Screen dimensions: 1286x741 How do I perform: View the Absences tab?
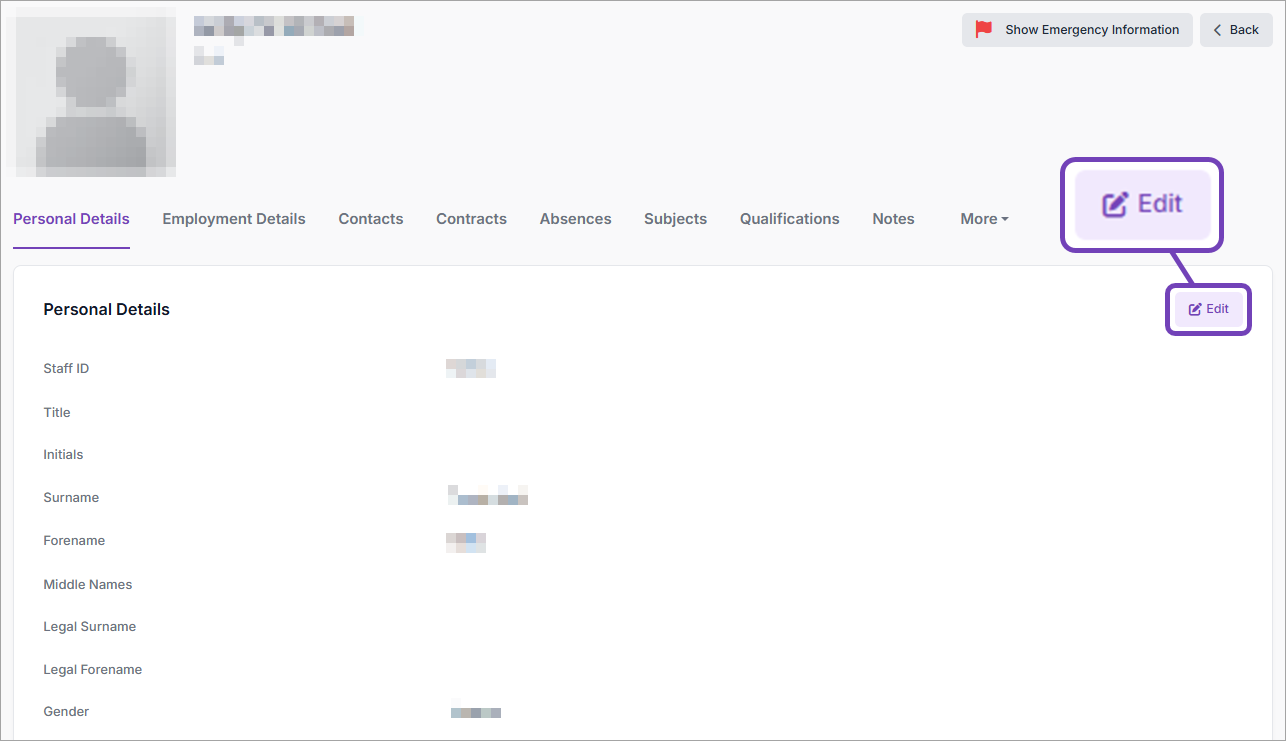click(x=575, y=219)
